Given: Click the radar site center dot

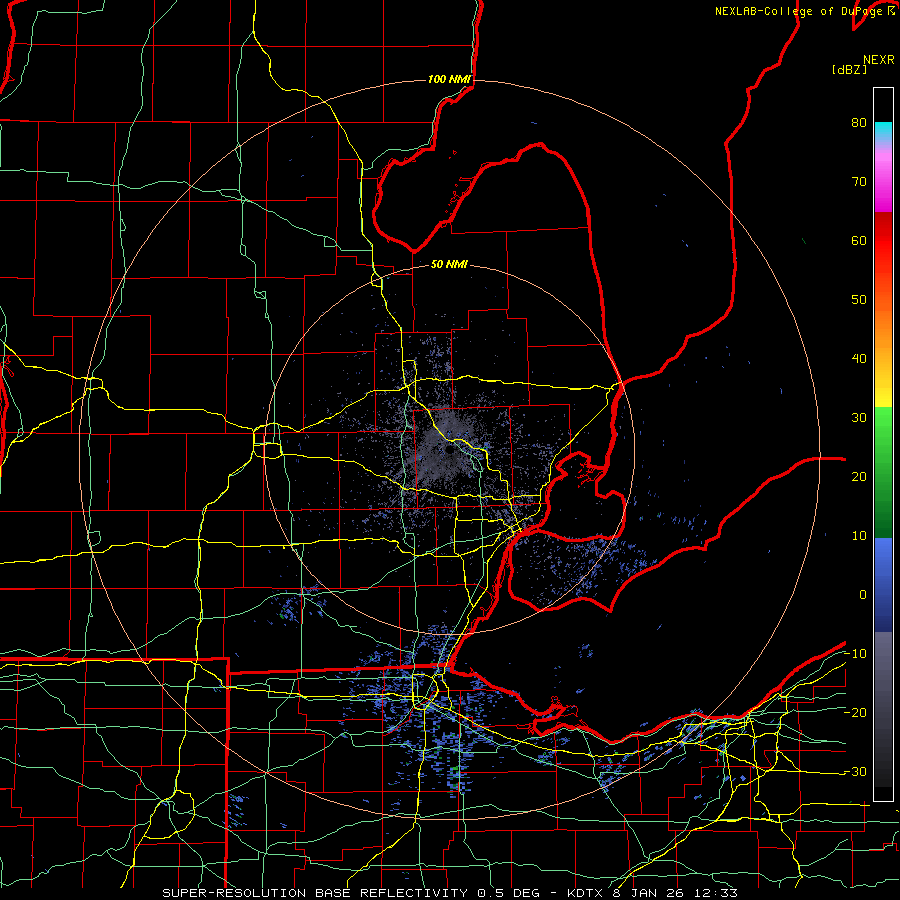Looking at the screenshot, I should pyautogui.click(x=450, y=451).
